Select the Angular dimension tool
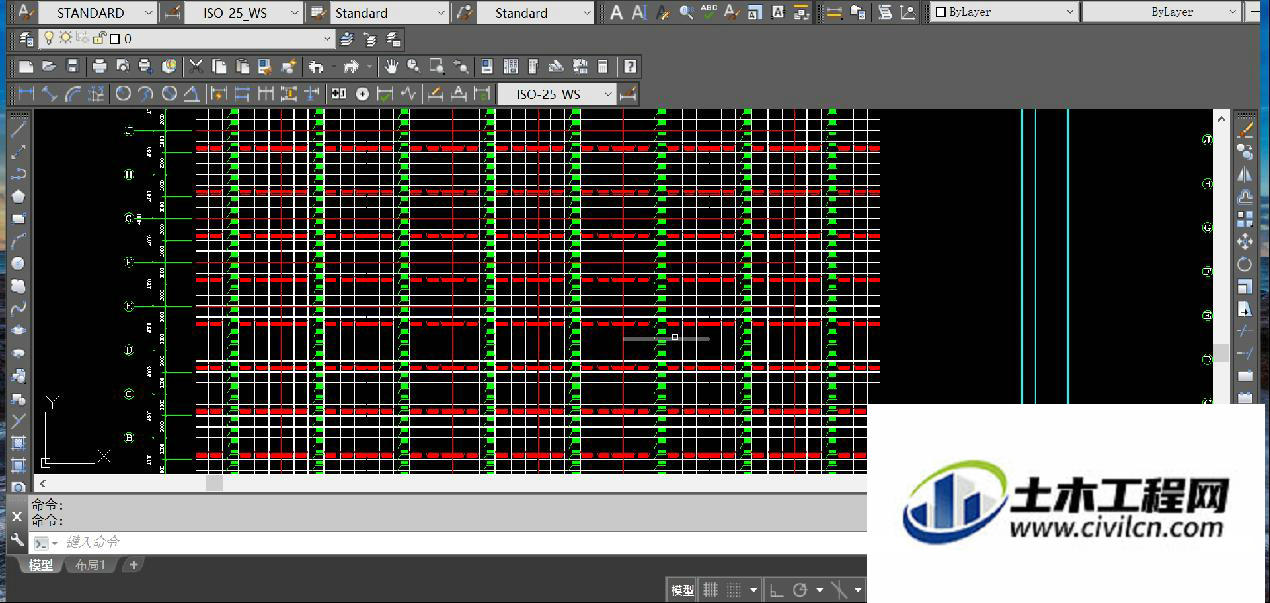The height and width of the screenshot is (603, 1270). 192,94
